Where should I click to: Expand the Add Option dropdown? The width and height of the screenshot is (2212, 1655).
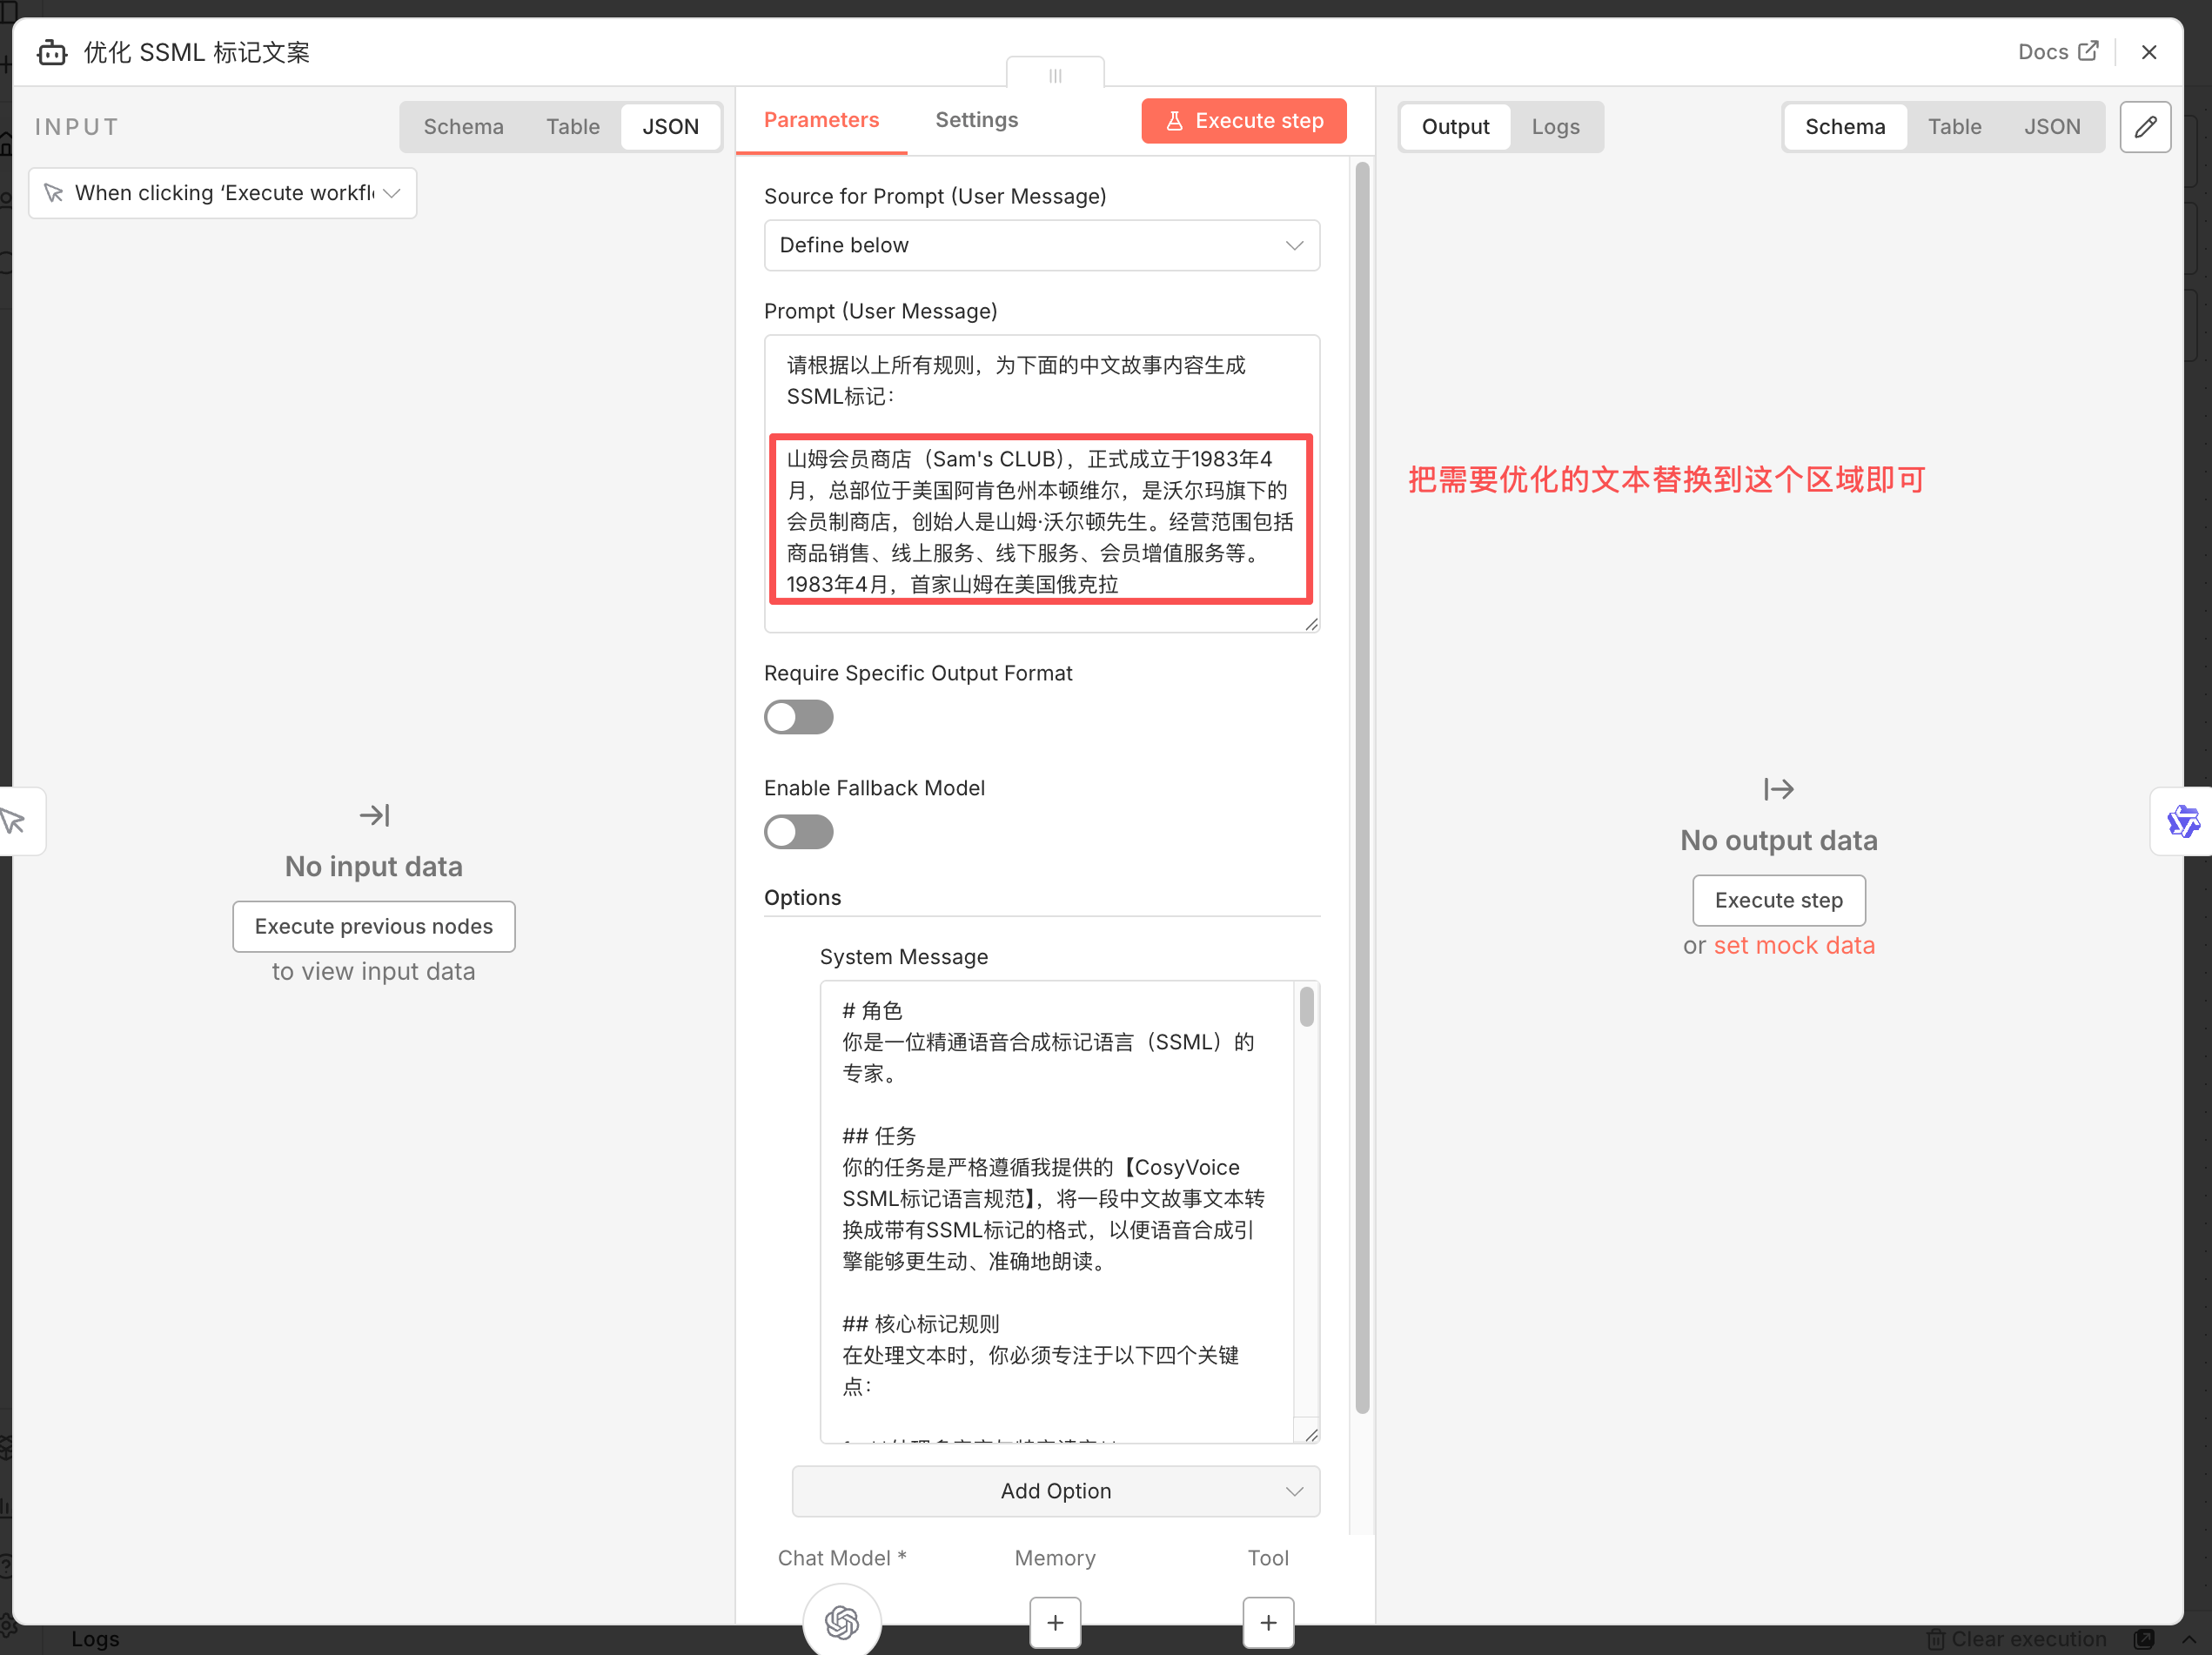click(x=1055, y=1490)
